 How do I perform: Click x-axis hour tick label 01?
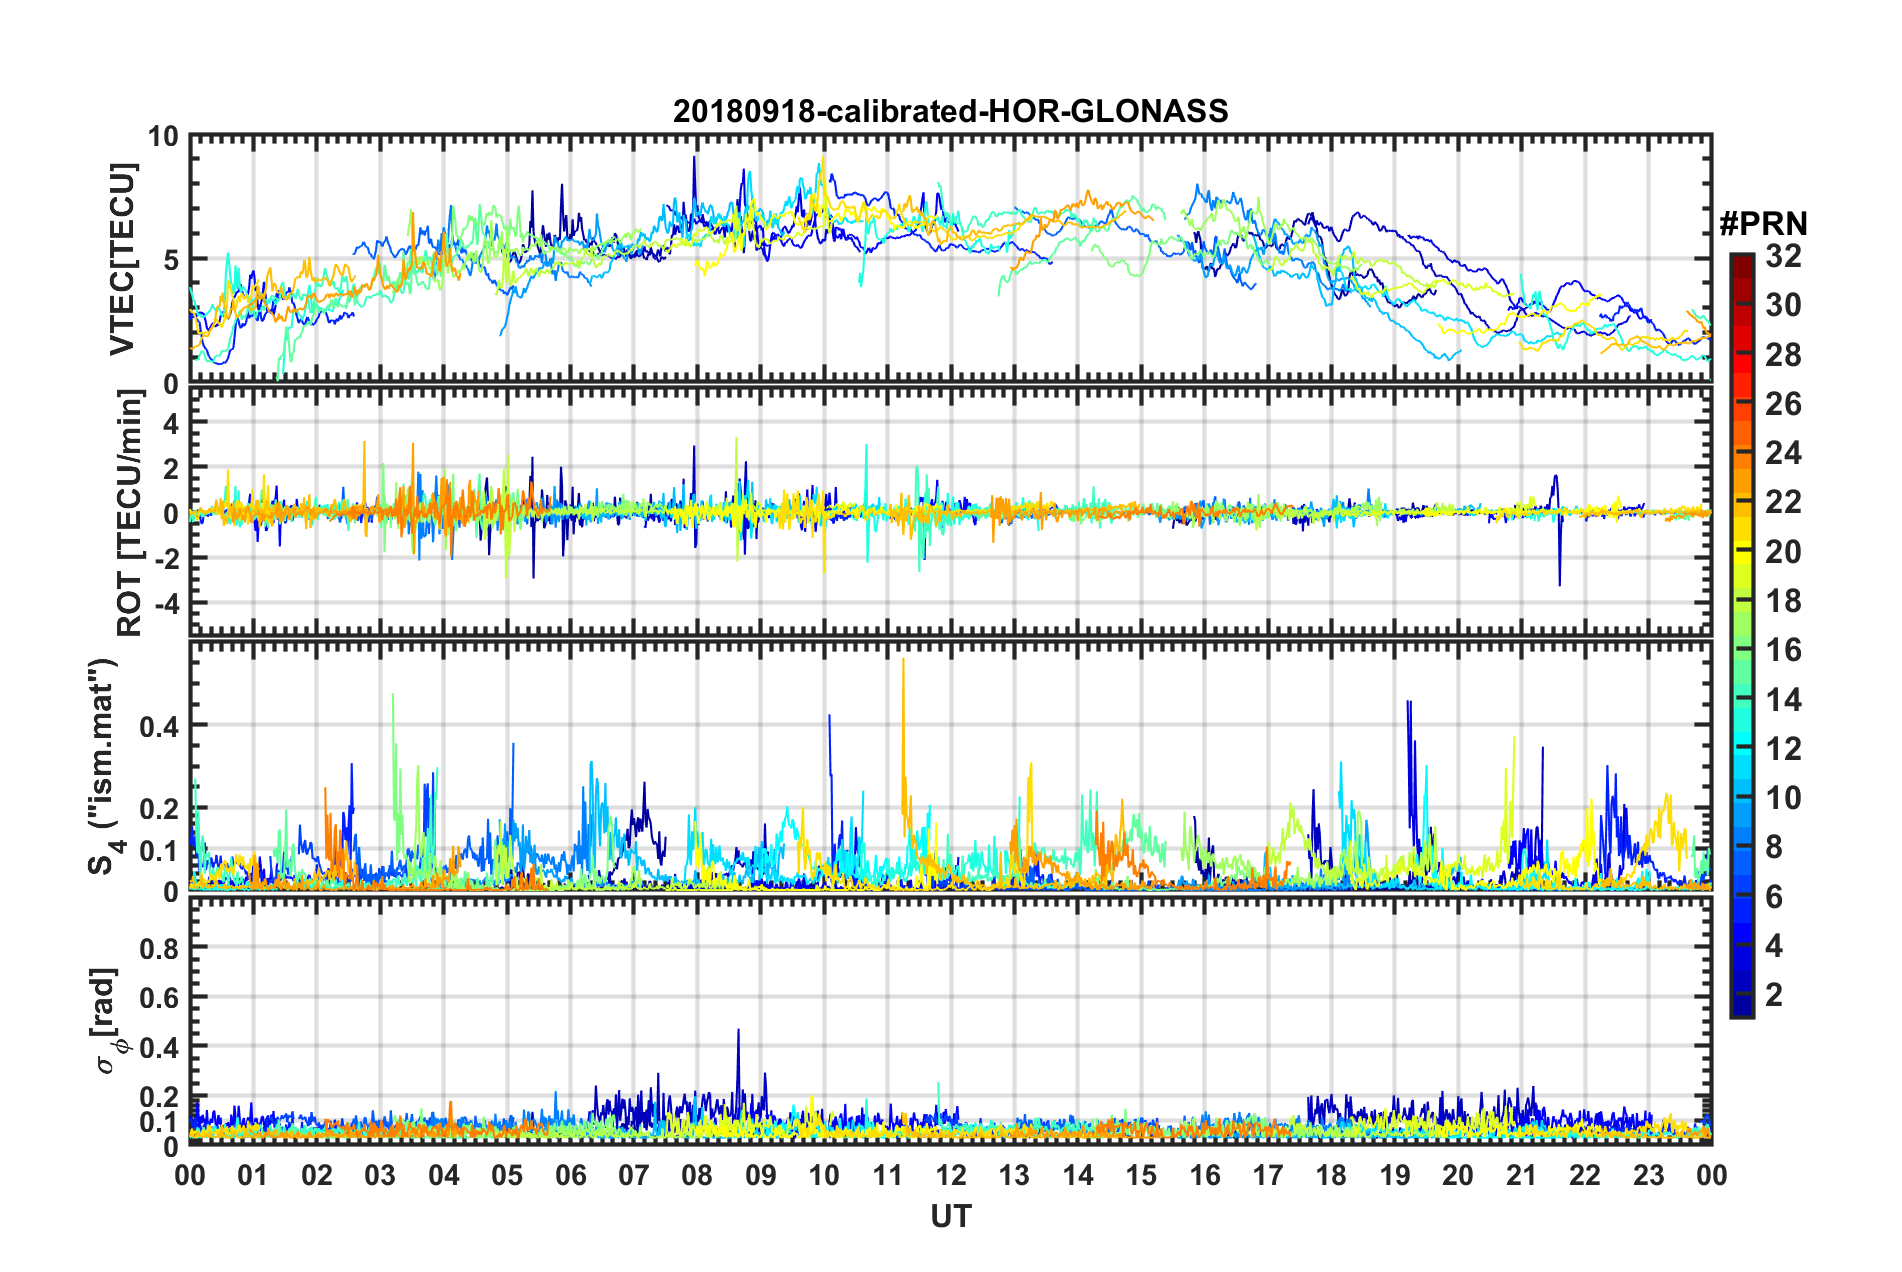[x=253, y=1175]
